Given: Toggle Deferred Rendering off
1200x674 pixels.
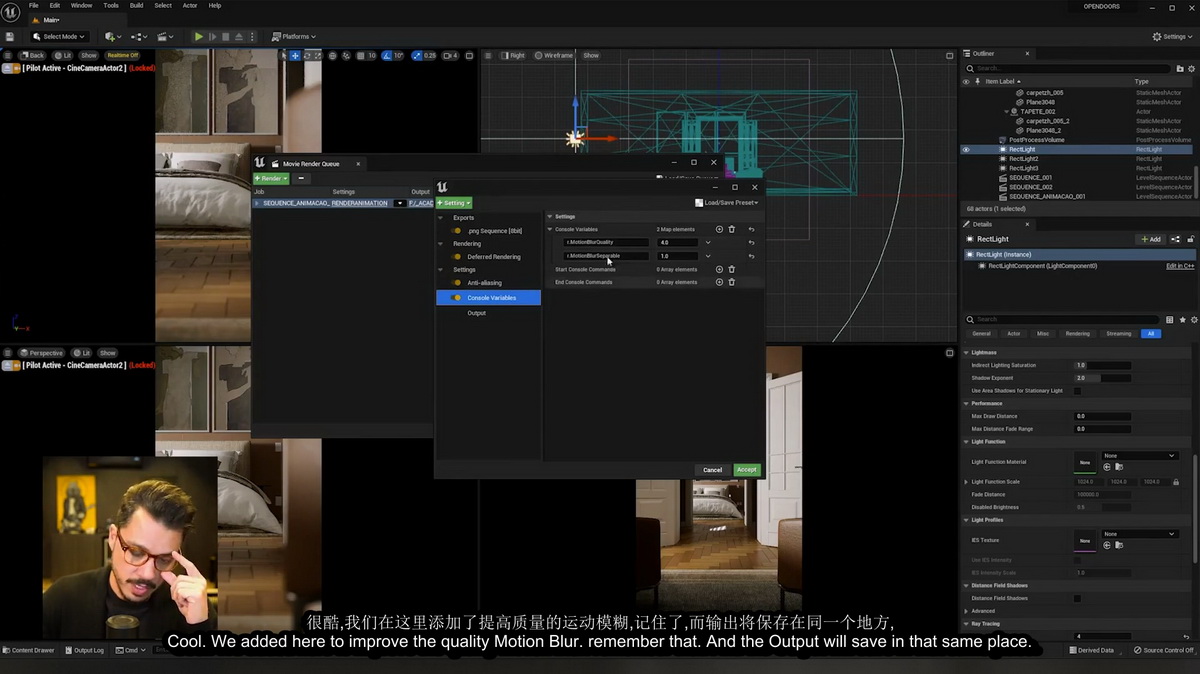Looking at the screenshot, I should tap(456, 257).
